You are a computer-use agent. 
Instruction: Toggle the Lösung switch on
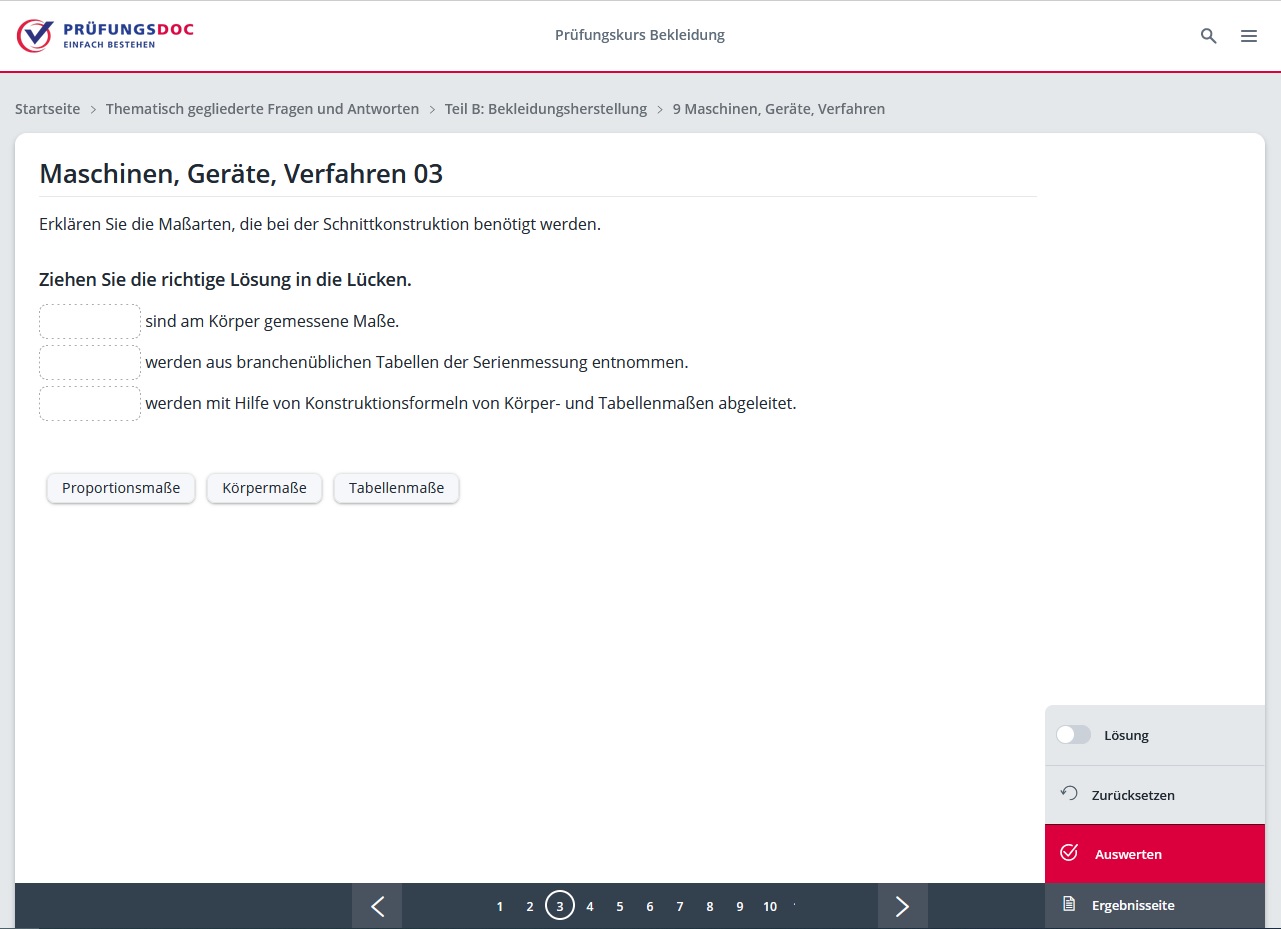[1073, 735]
